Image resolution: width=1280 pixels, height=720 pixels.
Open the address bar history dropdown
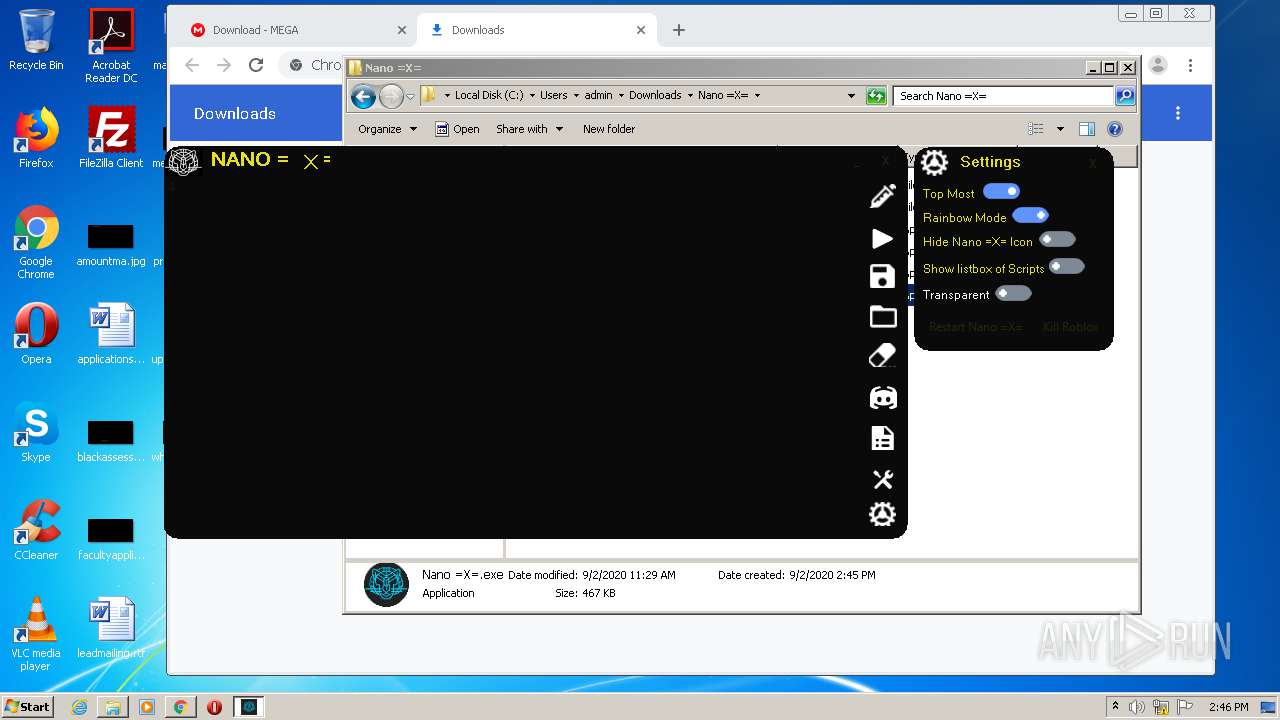(851, 96)
